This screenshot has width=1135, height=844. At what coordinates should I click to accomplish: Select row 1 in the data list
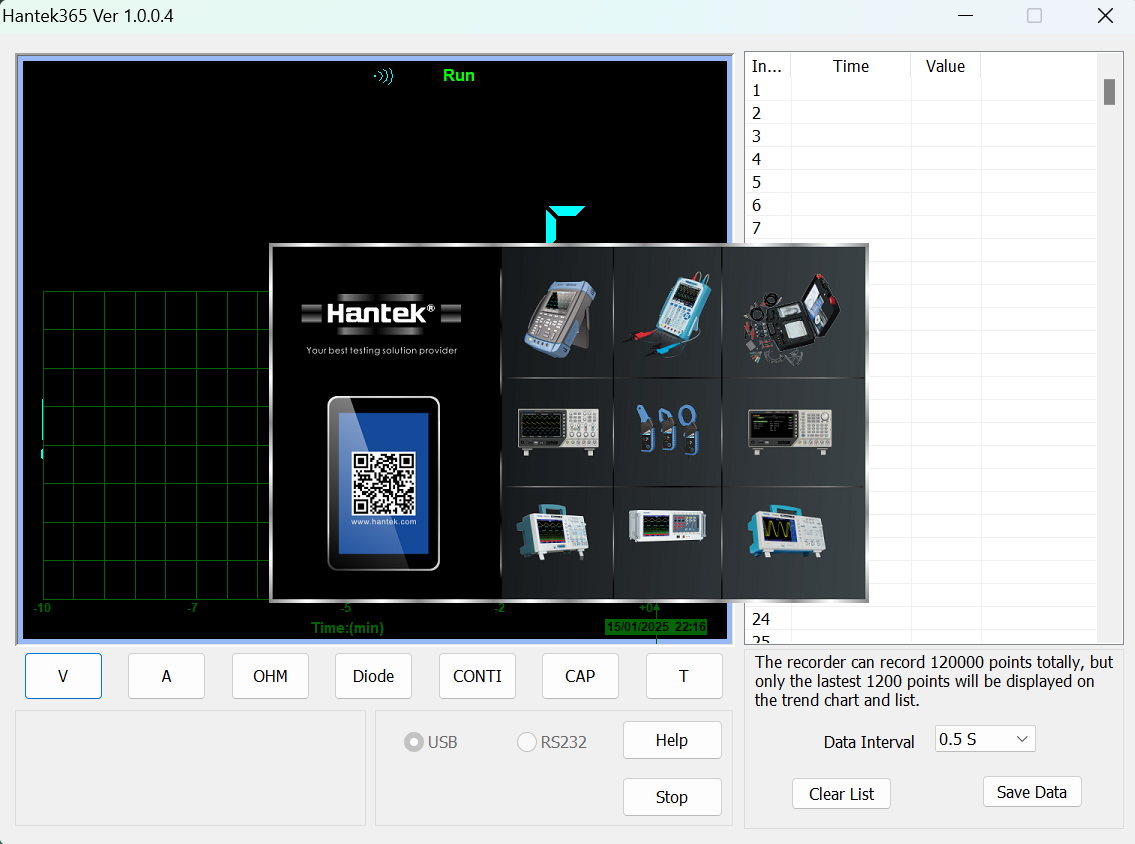coord(921,90)
